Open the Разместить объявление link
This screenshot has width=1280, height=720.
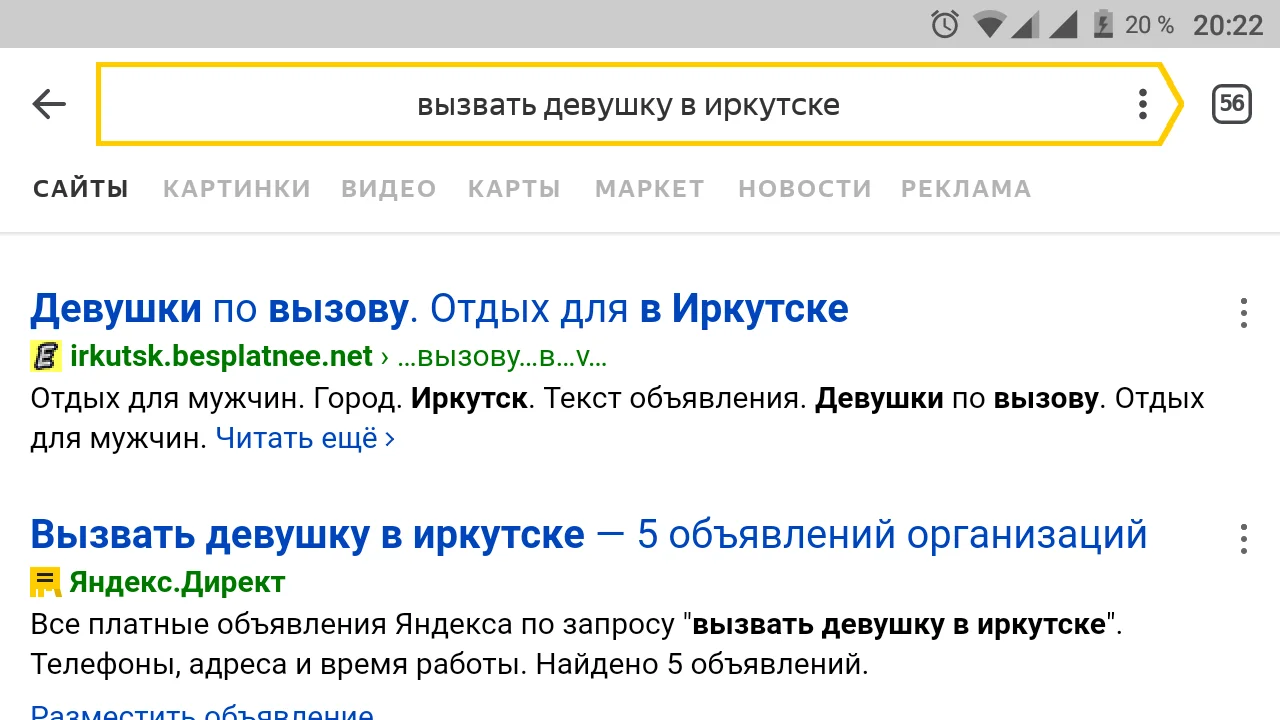pyautogui.click(x=200, y=712)
